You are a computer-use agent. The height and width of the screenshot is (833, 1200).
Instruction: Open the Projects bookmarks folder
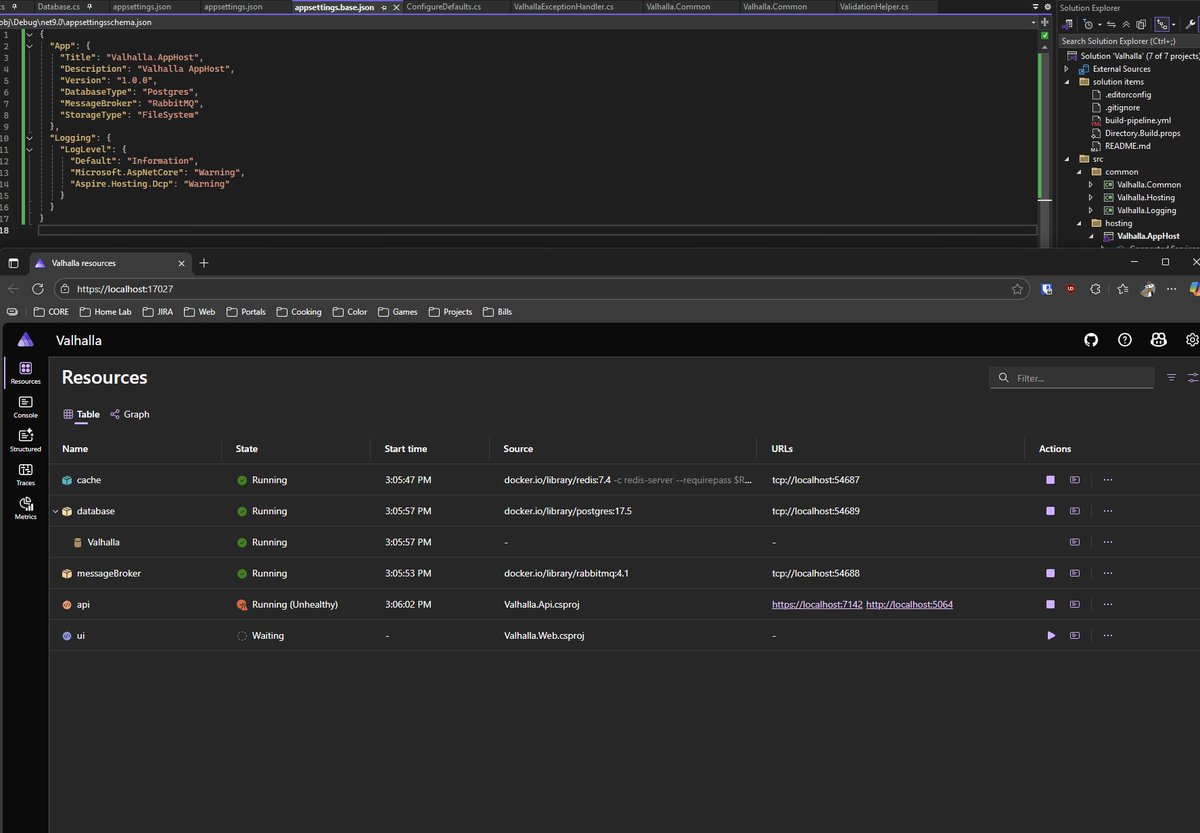coord(450,312)
